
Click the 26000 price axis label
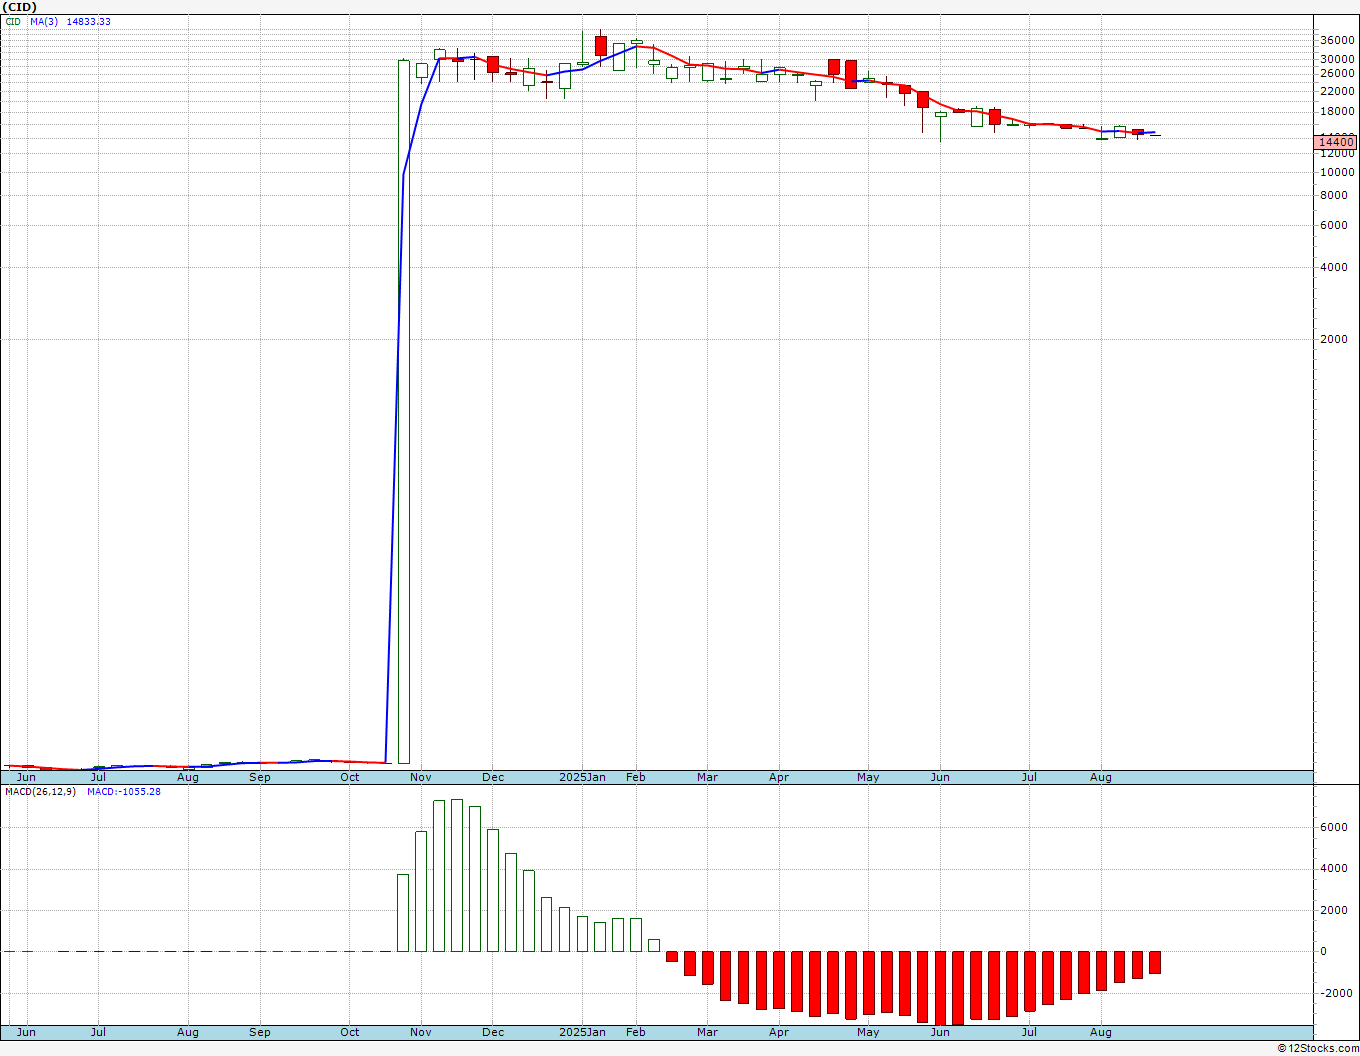click(x=1337, y=73)
